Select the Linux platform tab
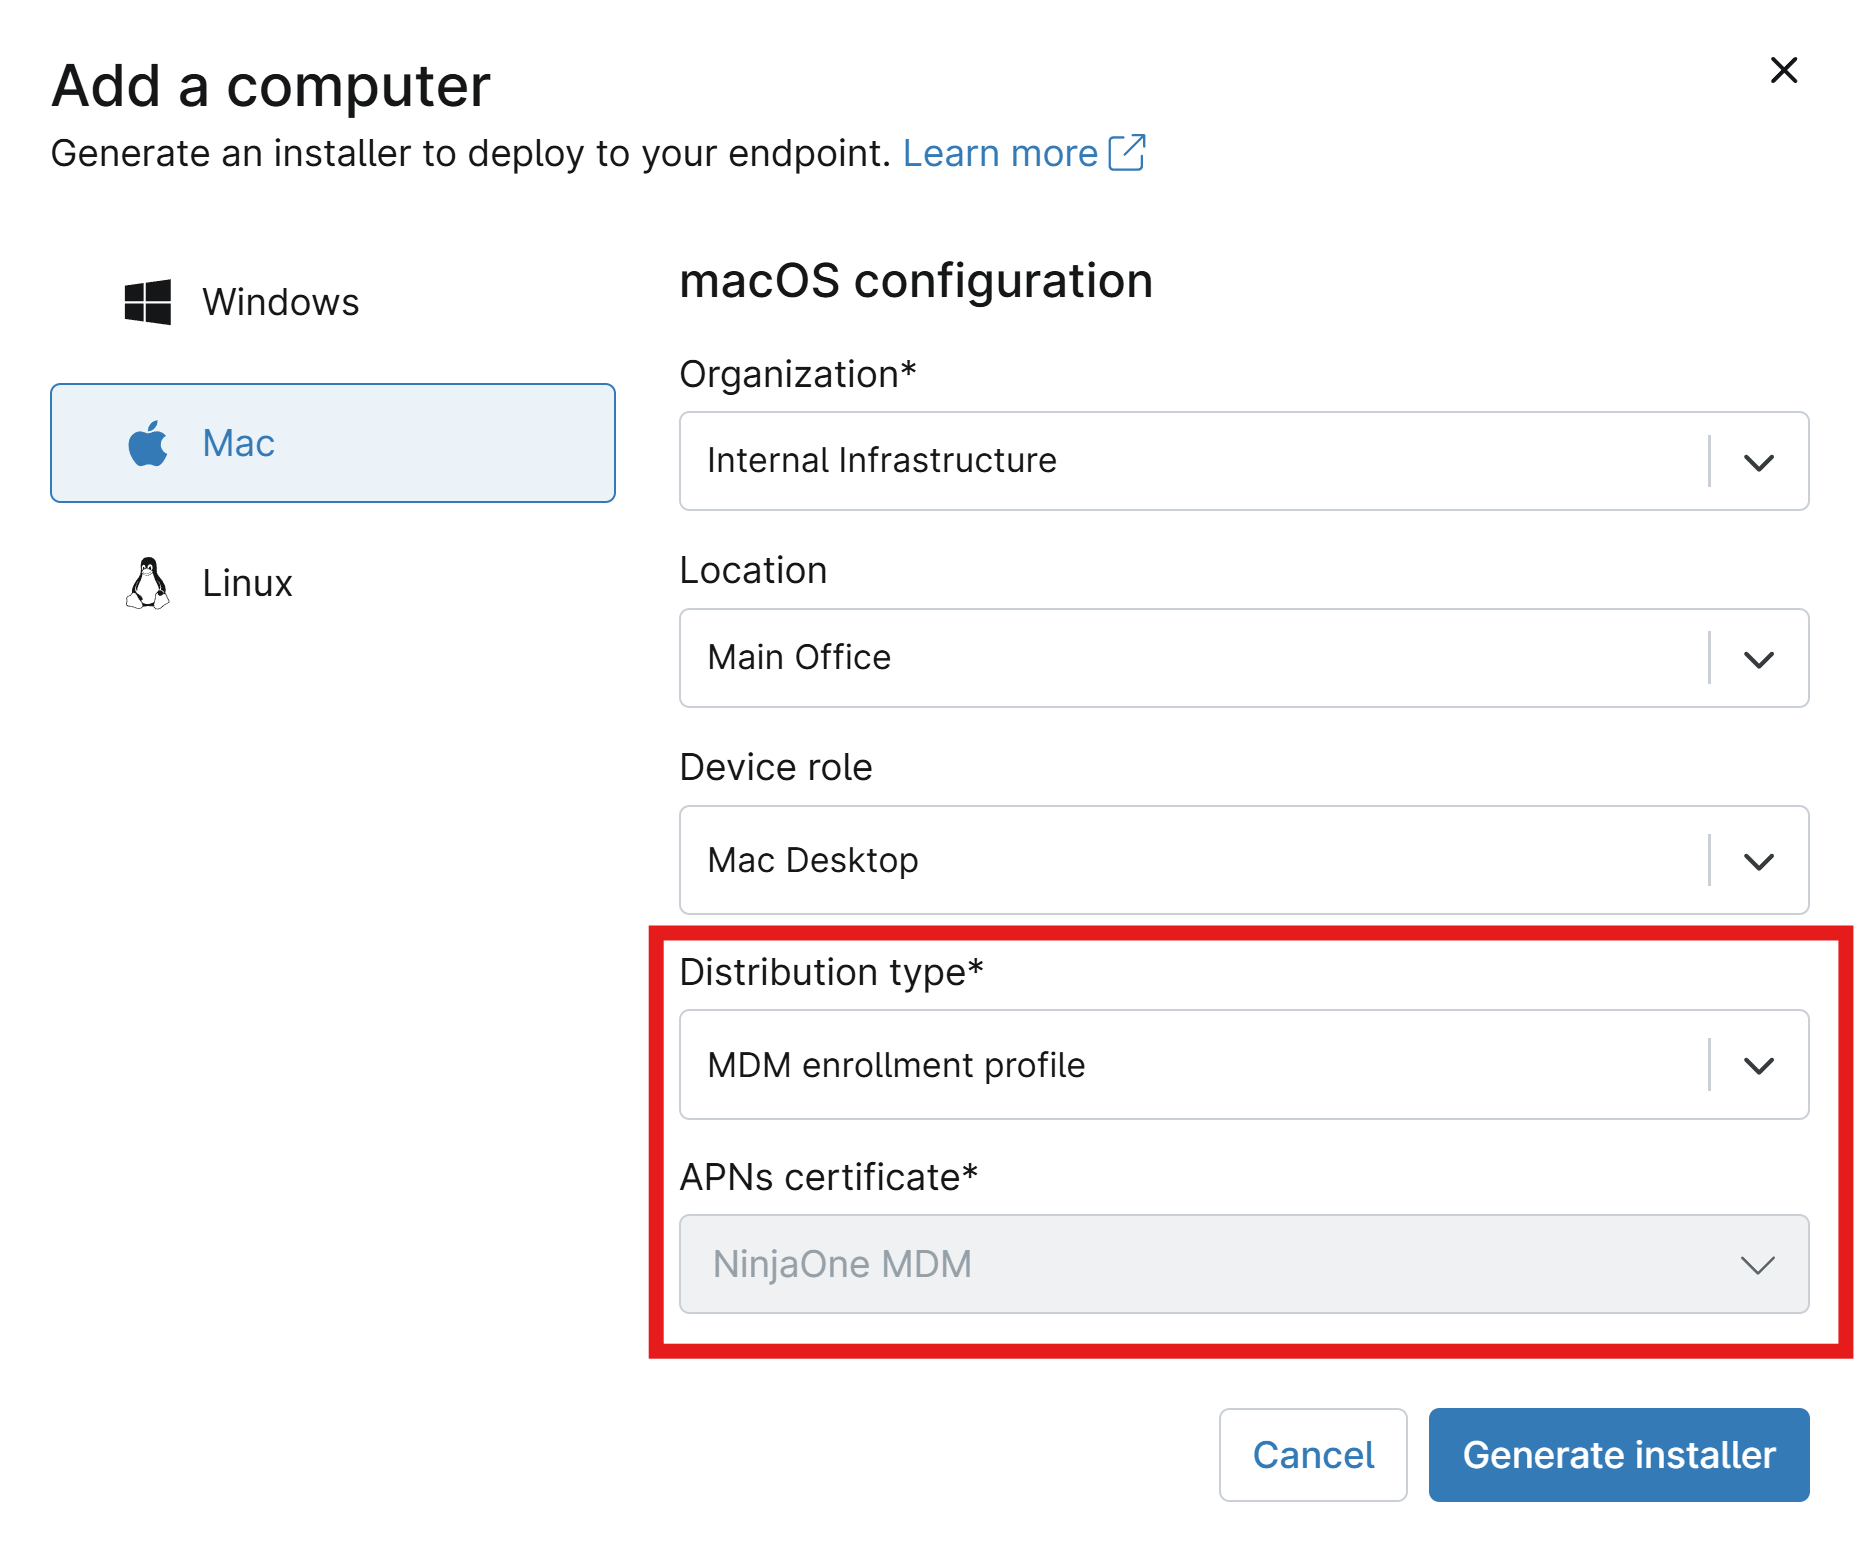This screenshot has width=1861, height=1549. (x=333, y=583)
